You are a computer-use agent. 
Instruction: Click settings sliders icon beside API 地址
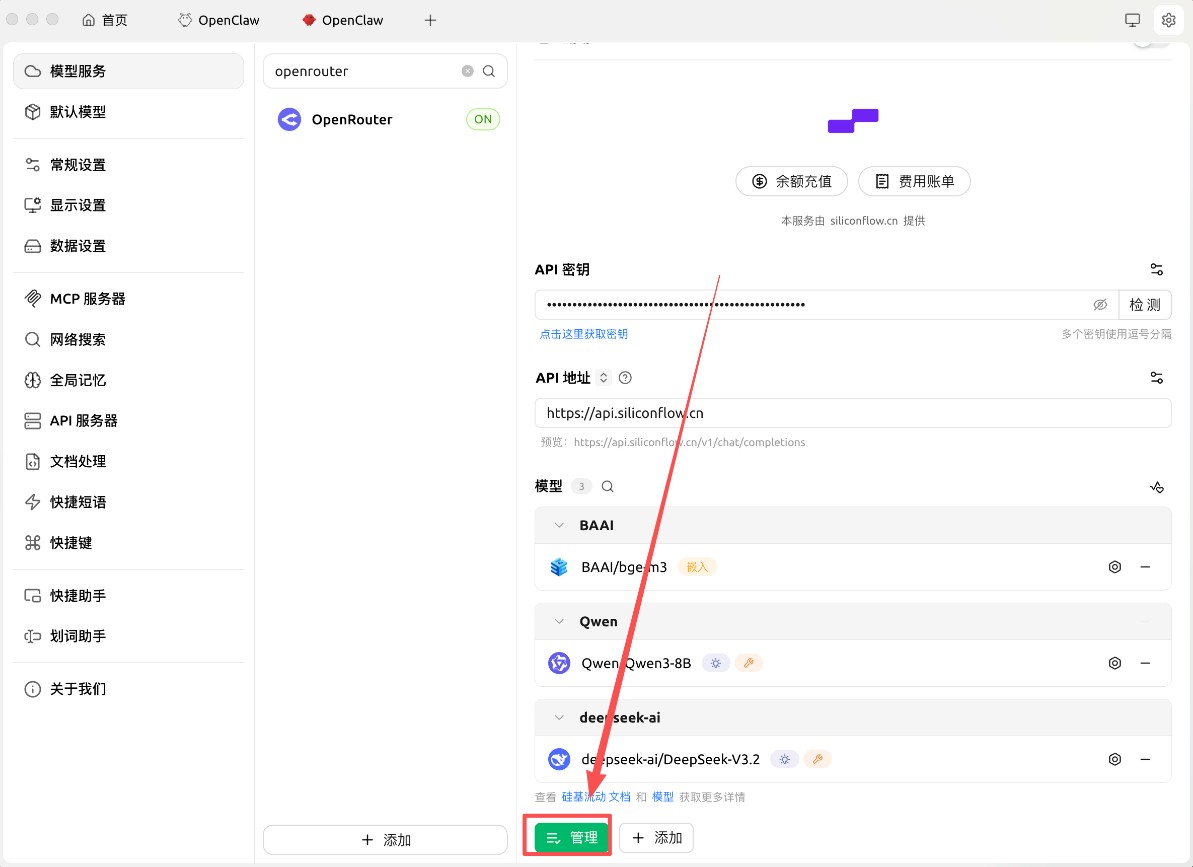point(1156,377)
